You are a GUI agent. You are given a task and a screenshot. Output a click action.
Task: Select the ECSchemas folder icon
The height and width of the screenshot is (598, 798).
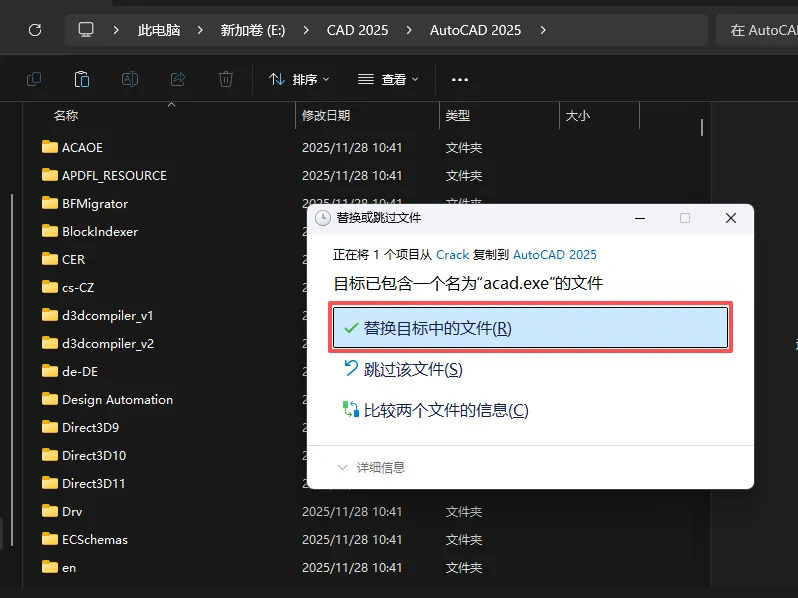point(49,539)
